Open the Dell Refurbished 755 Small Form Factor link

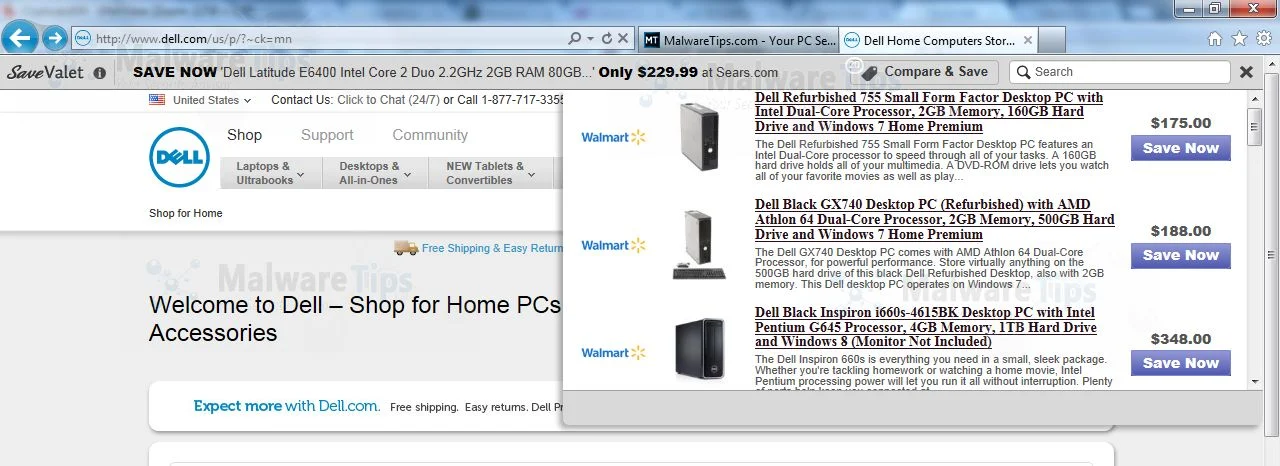pyautogui.click(x=929, y=112)
